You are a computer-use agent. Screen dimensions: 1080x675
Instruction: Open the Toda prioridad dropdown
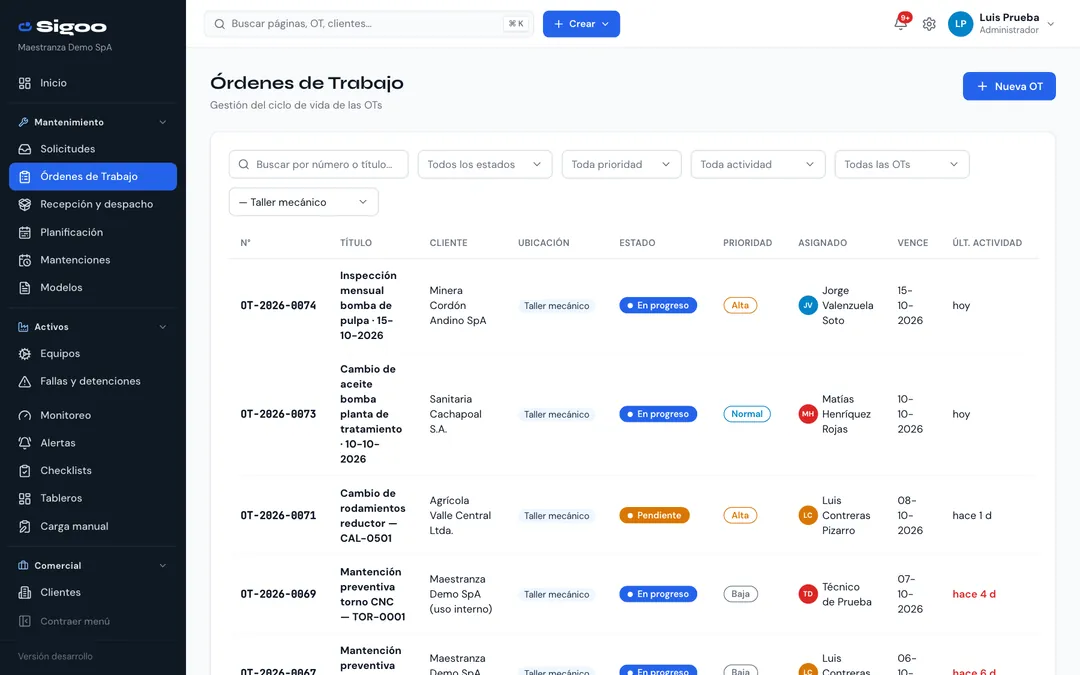(621, 165)
